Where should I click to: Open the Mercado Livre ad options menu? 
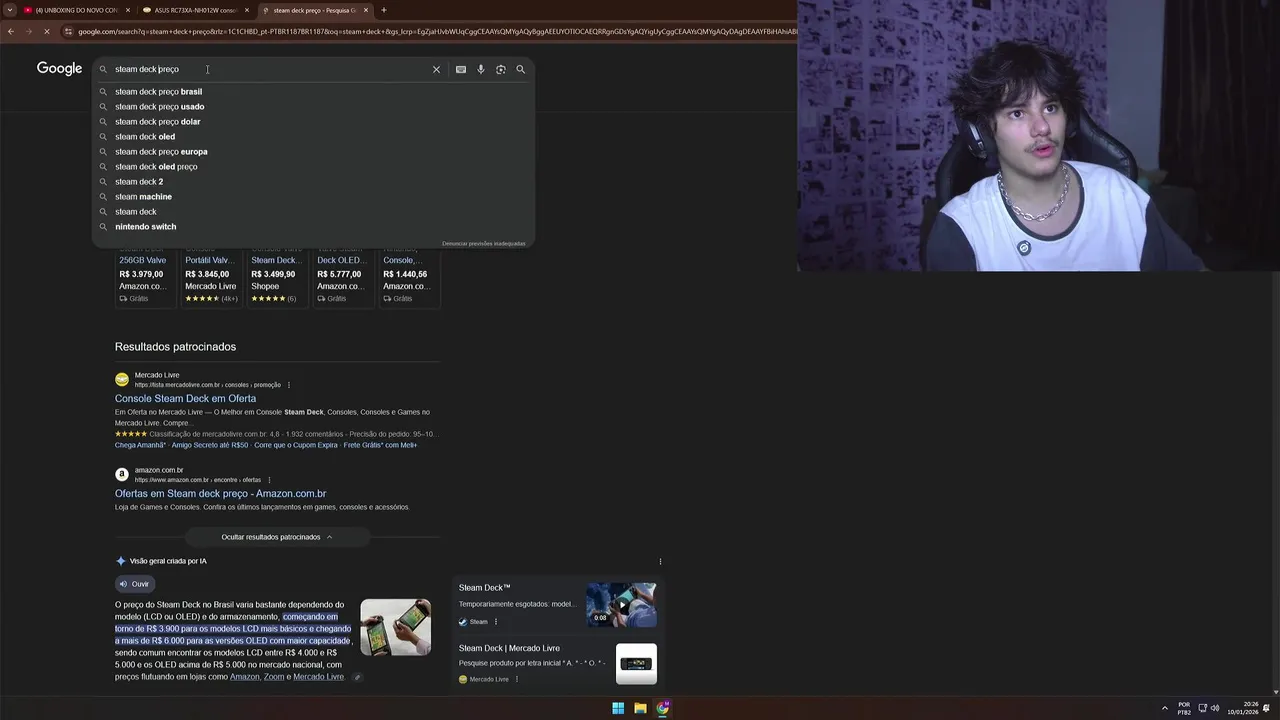click(x=289, y=385)
